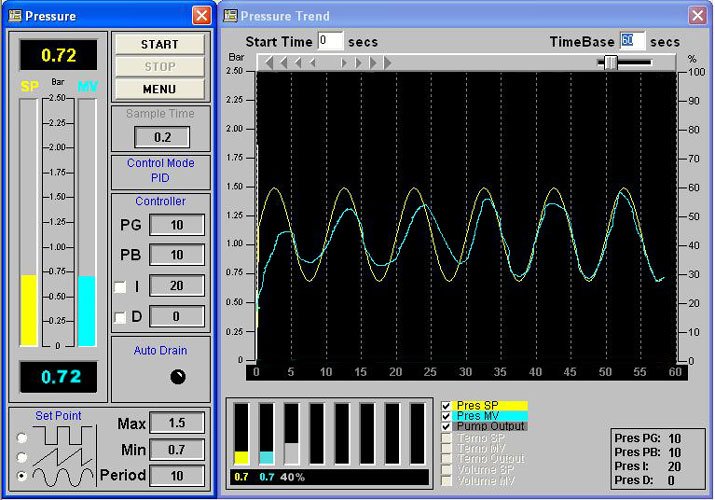Click the leftmost rewind arrow above chart
The width and height of the screenshot is (715, 500).
(268, 62)
